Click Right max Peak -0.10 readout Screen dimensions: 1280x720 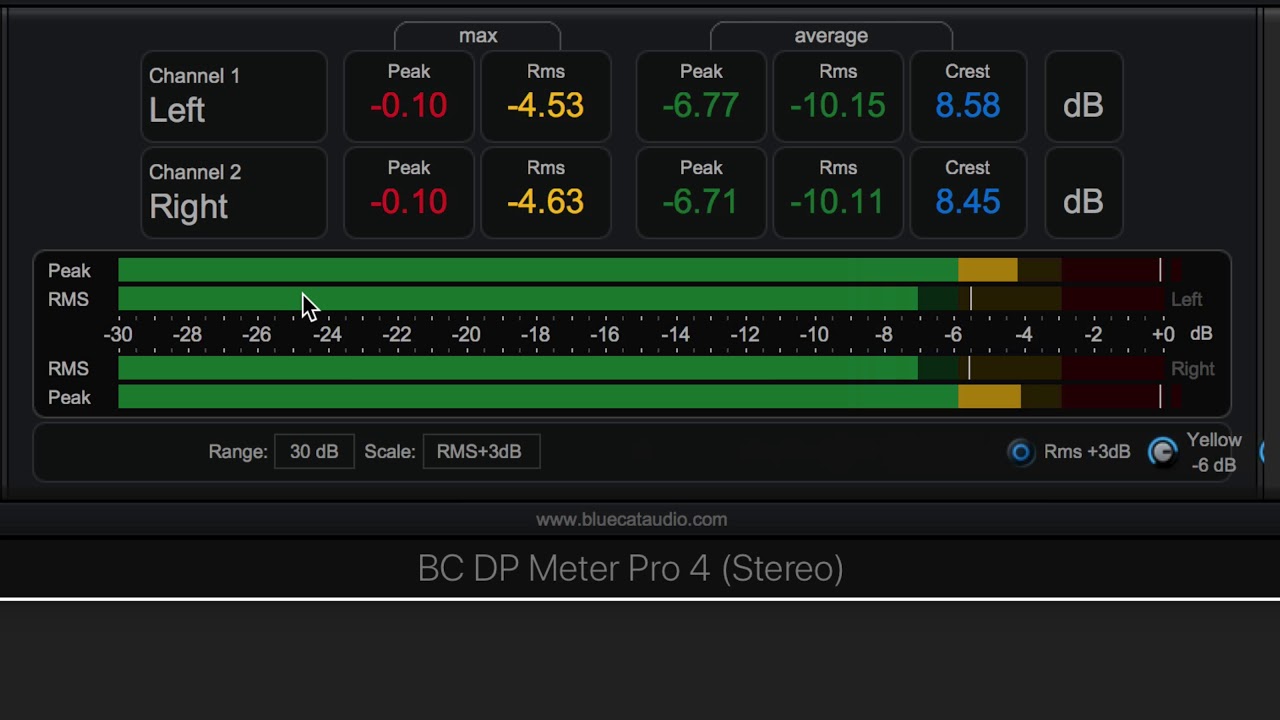click(x=409, y=193)
